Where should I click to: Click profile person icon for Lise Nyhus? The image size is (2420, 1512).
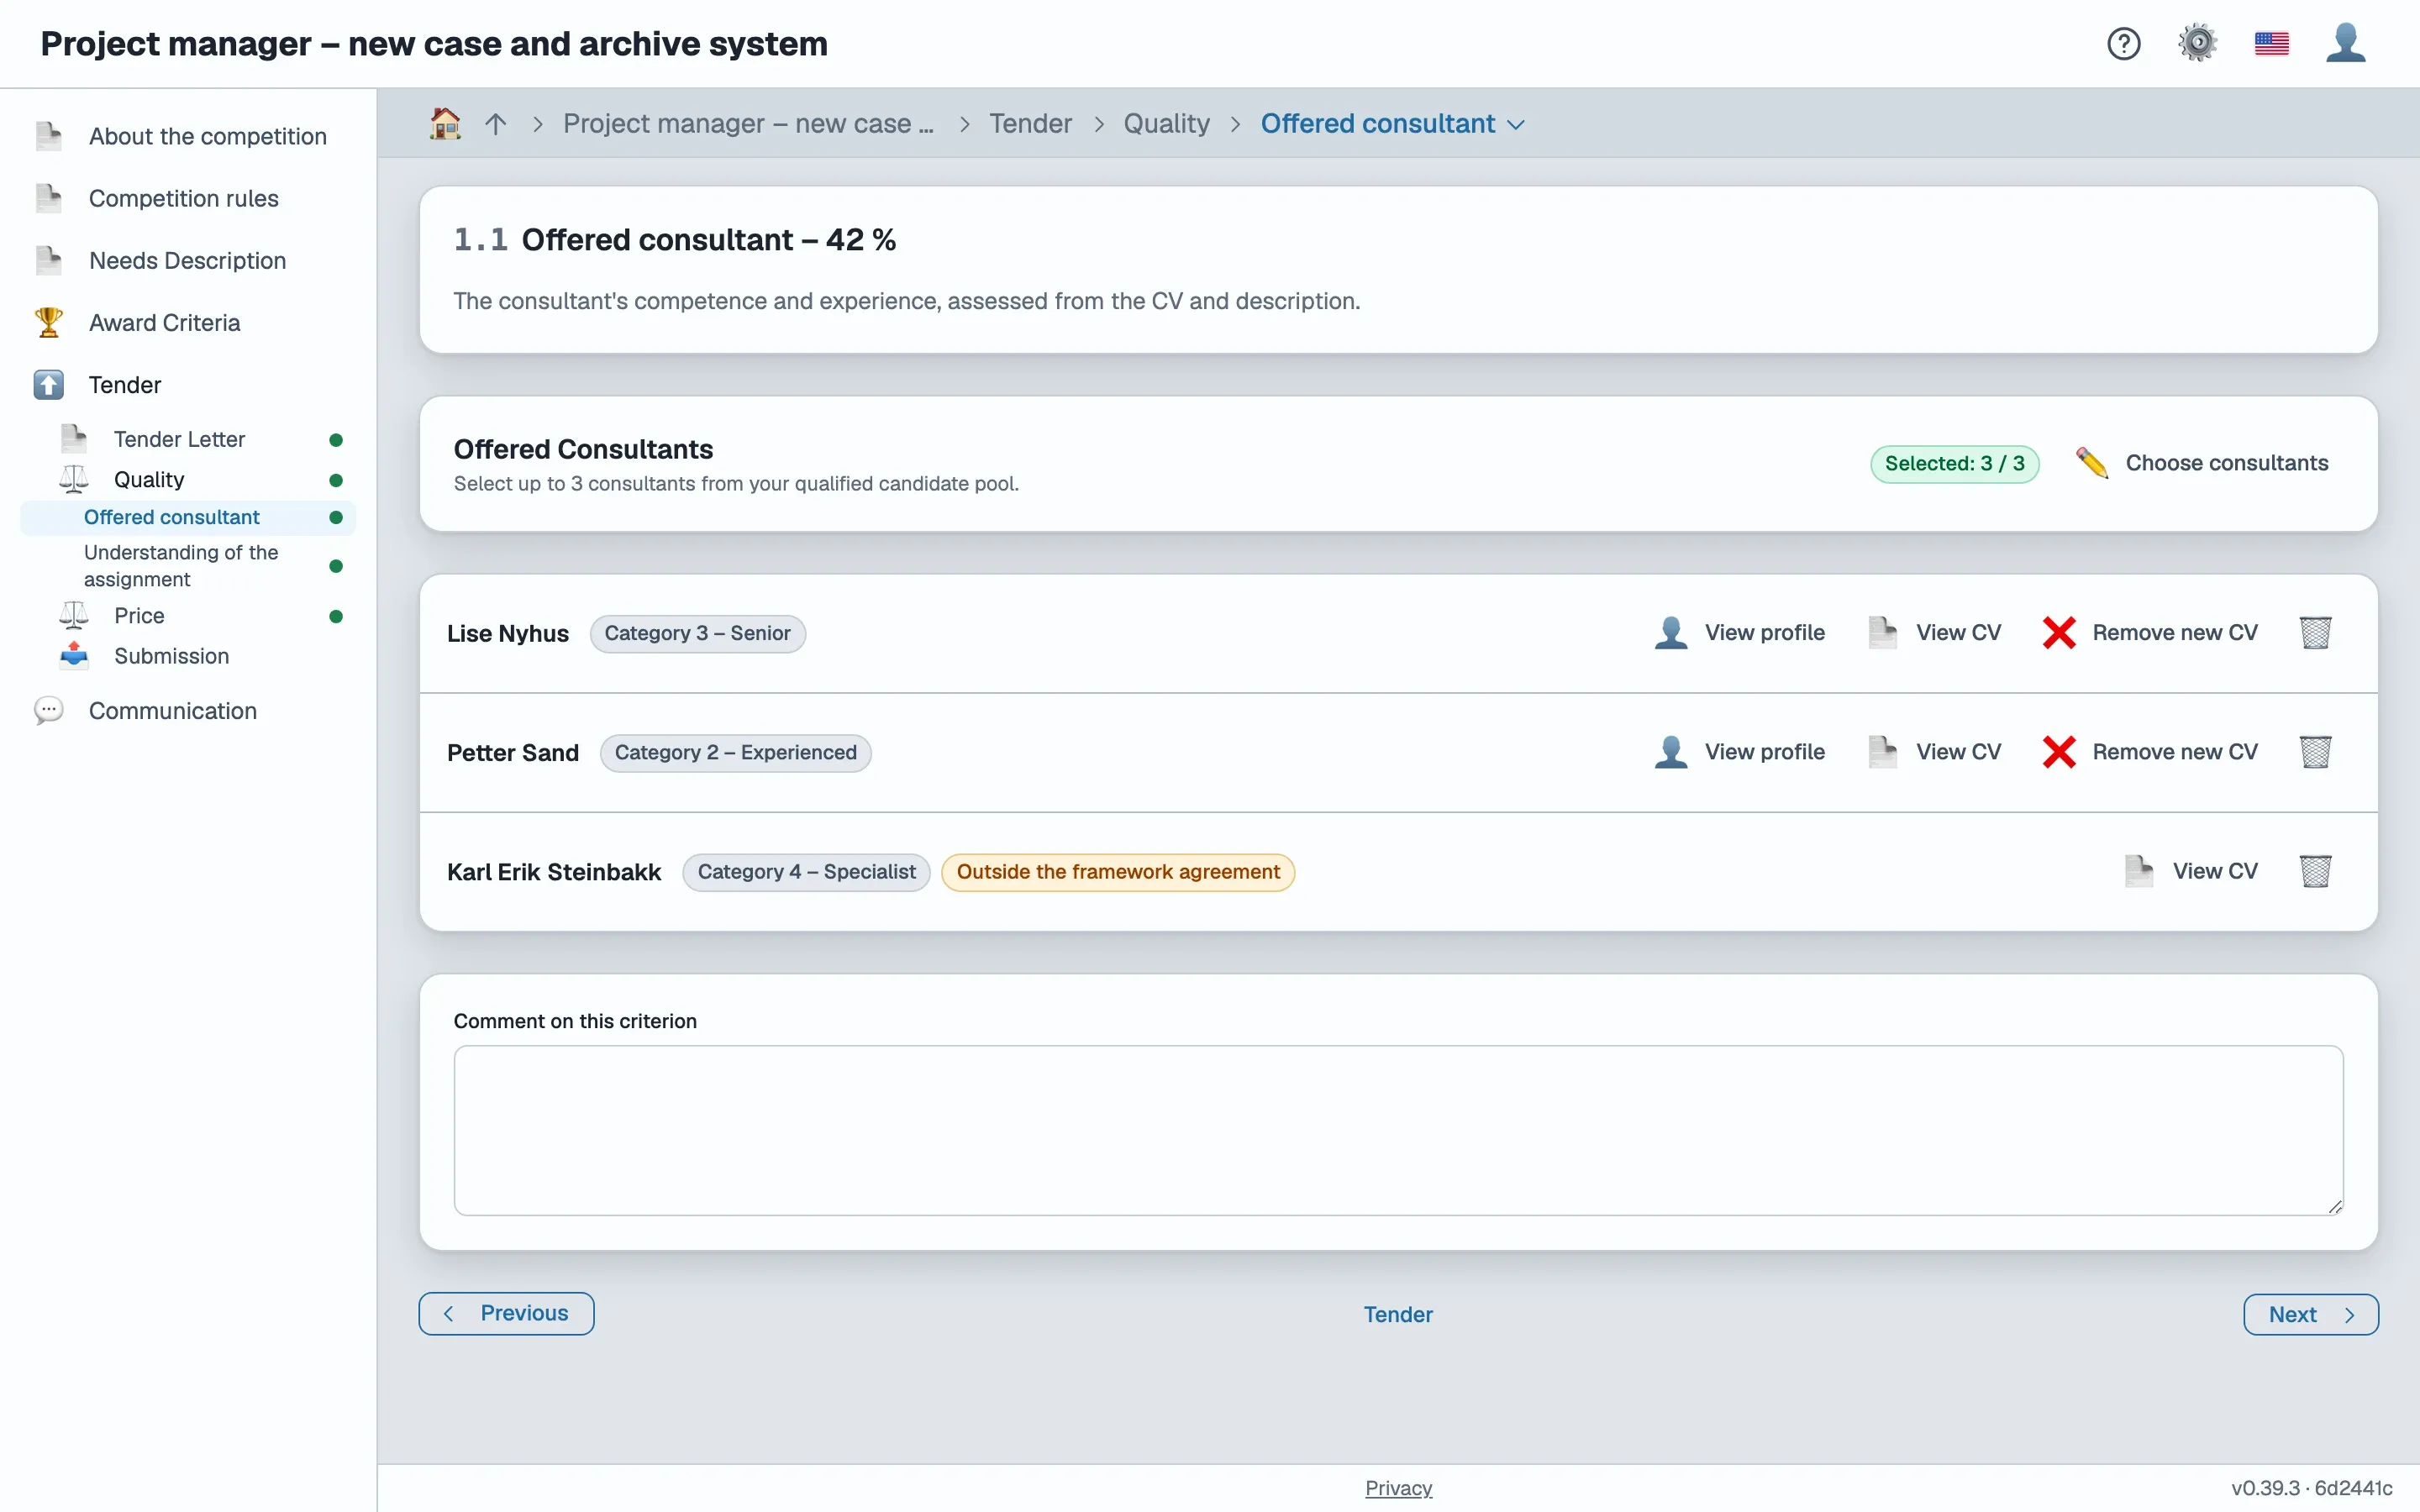click(1671, 633)
